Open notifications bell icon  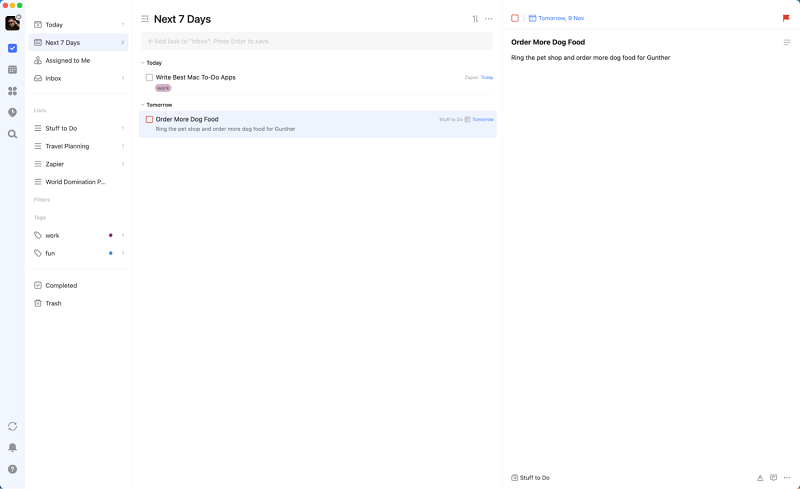pyautogui.click(x=12, y=448)
